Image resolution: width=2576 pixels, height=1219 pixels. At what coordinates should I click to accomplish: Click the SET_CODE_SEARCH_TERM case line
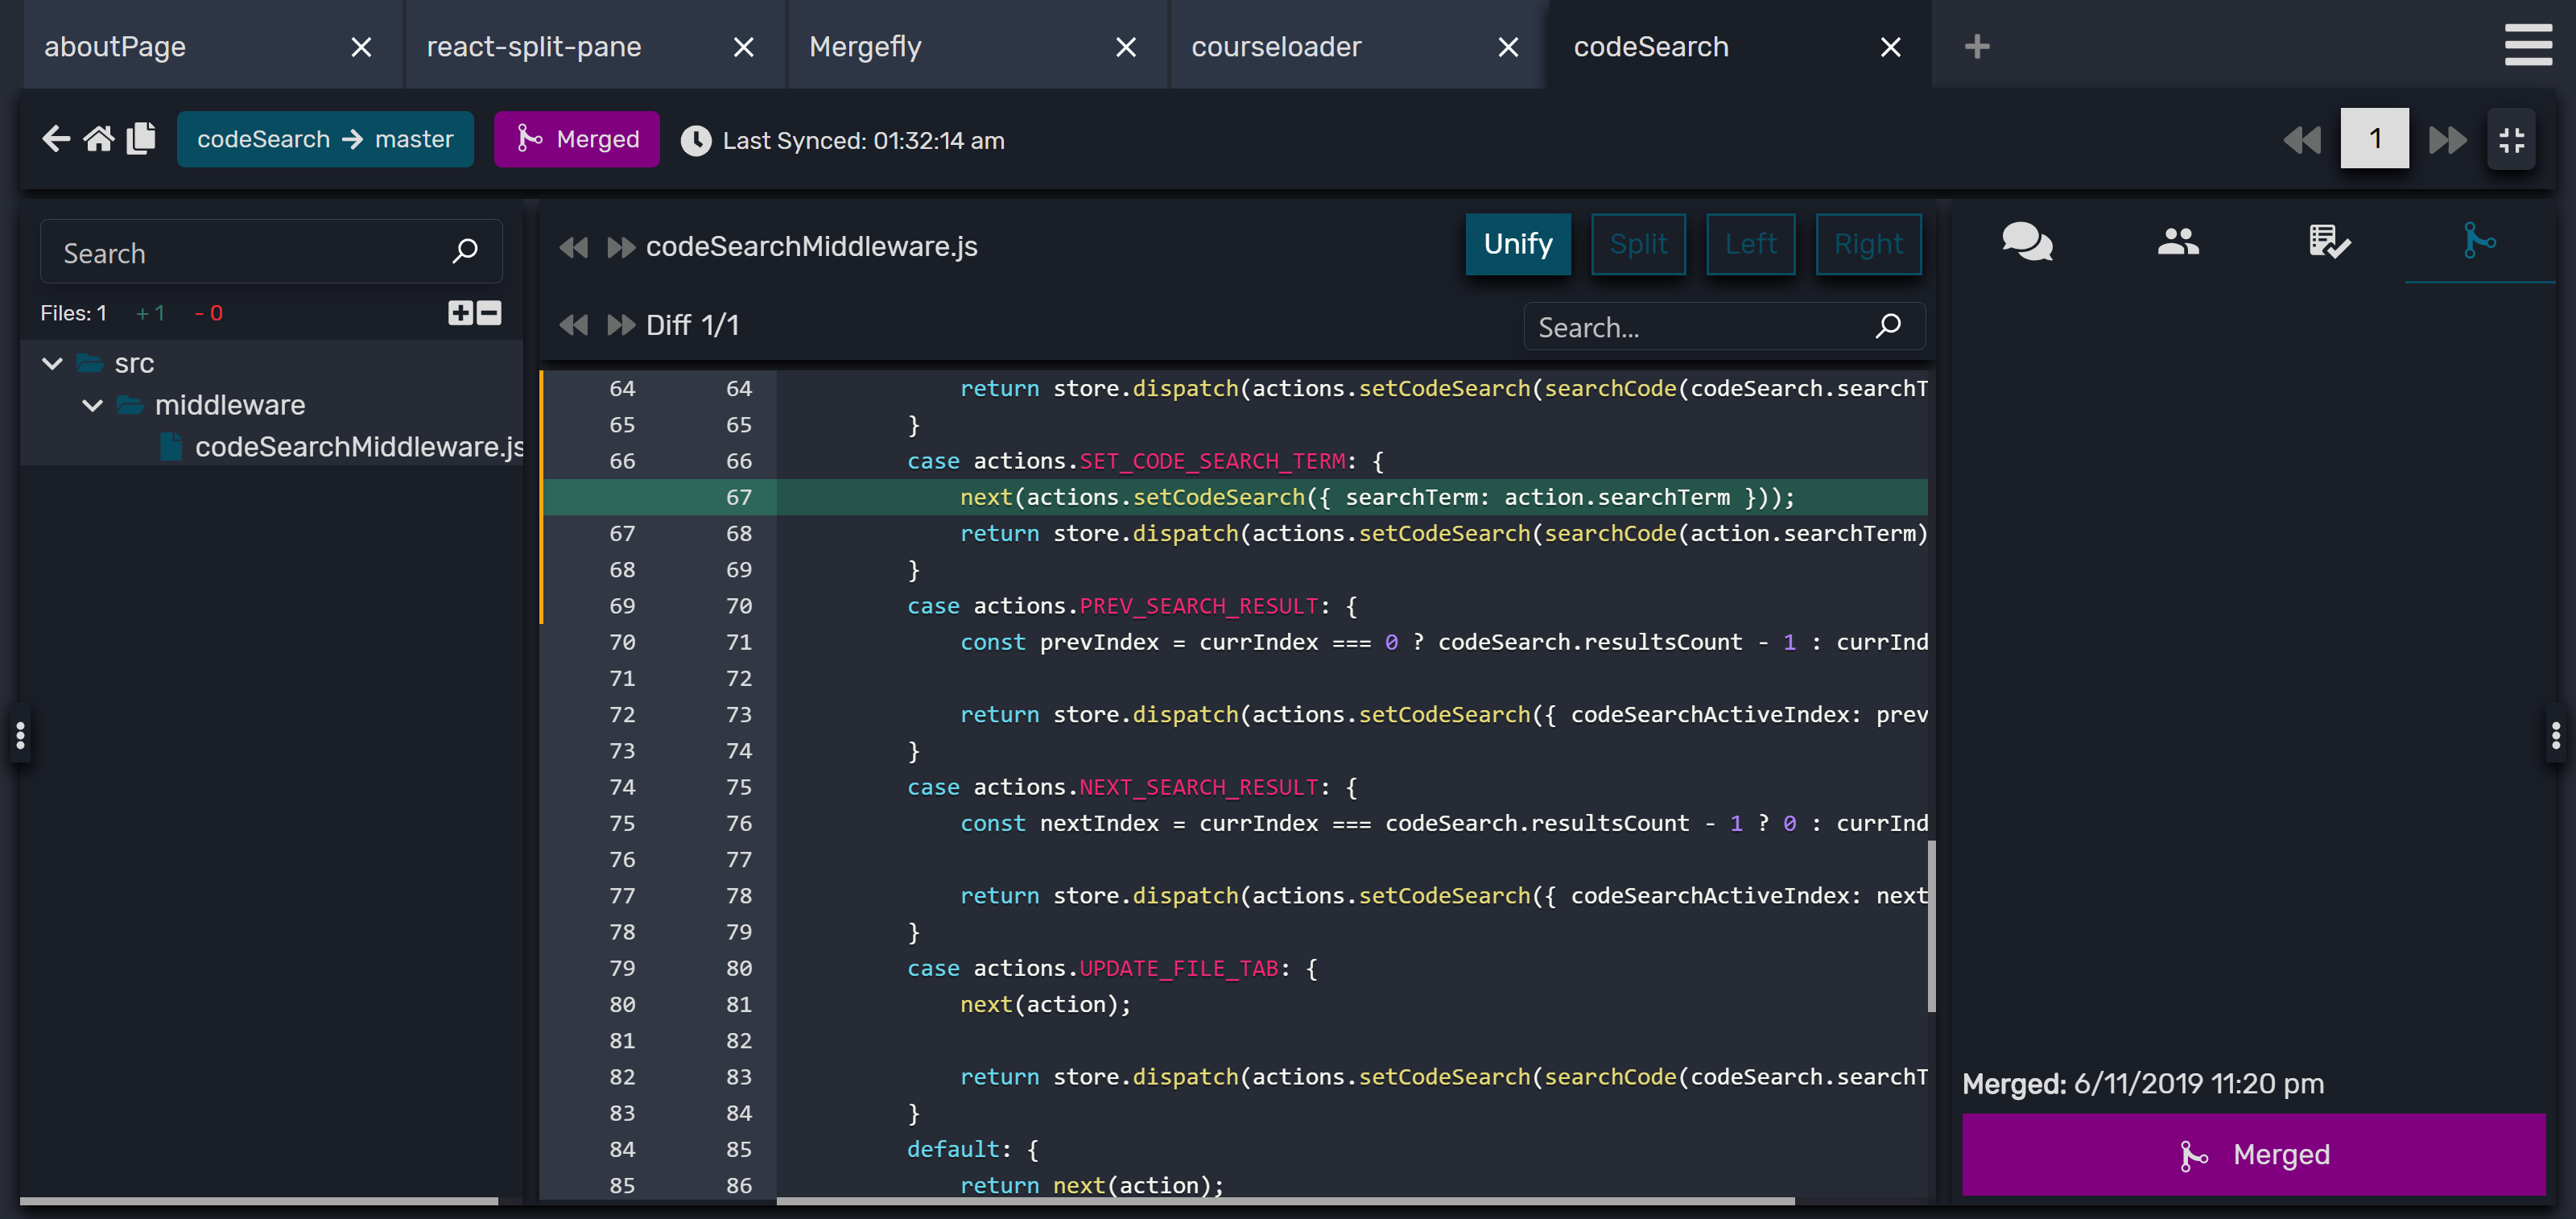pos(1145,461)
